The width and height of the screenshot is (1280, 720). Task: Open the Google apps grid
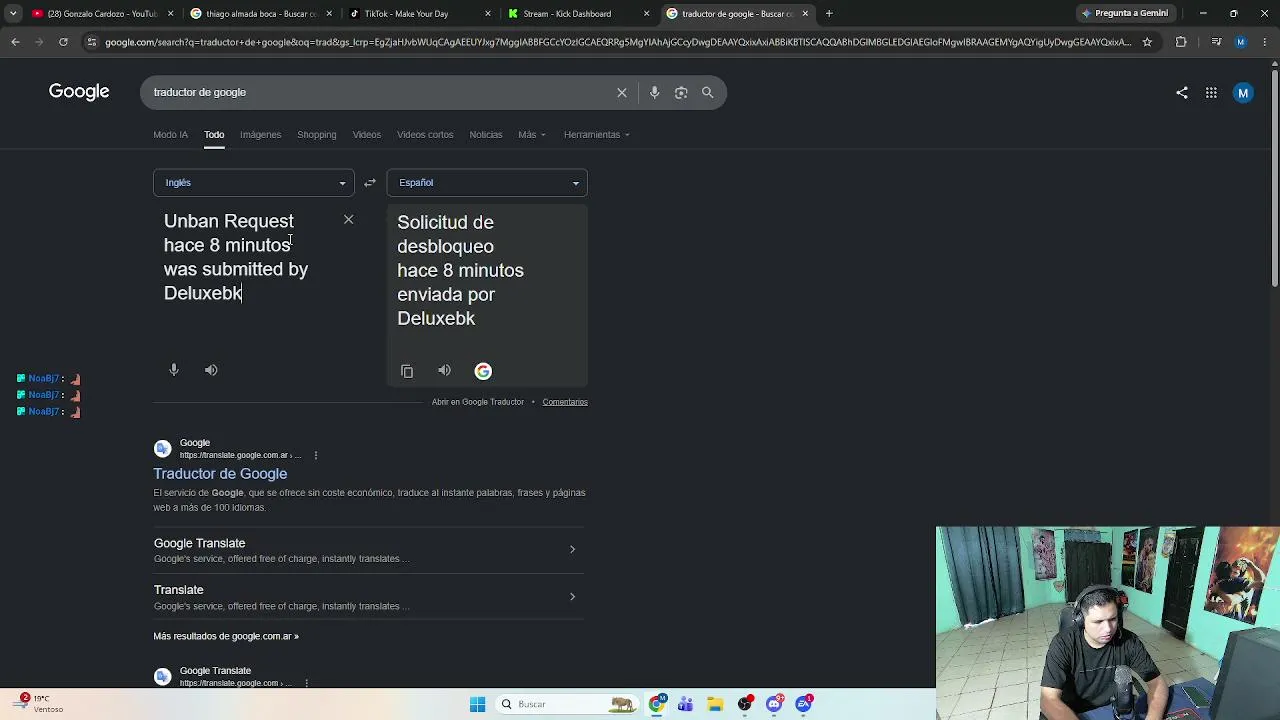[1211, 93]
